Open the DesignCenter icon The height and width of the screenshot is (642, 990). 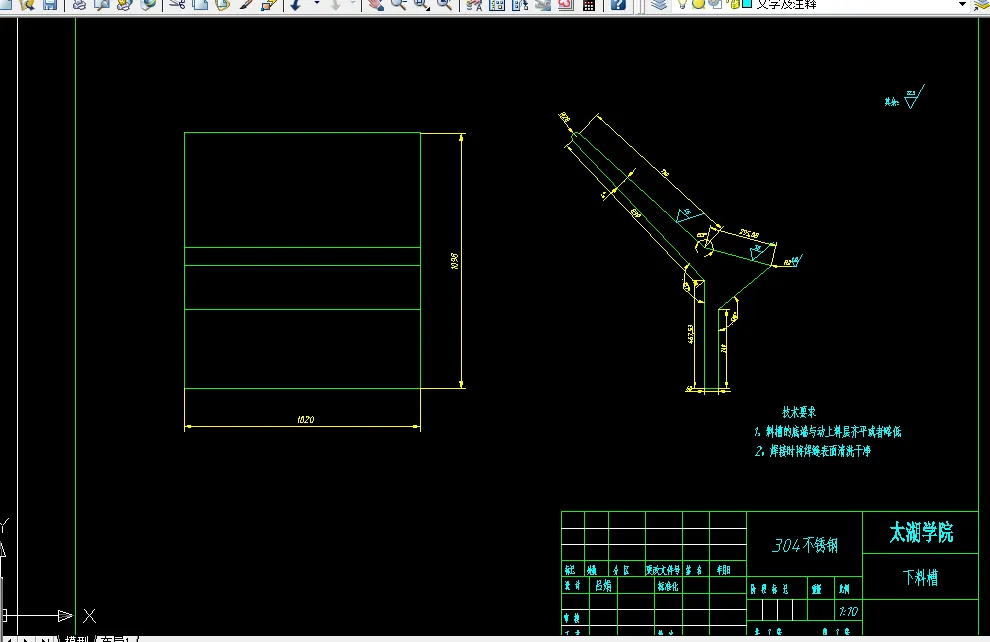[x=497, y=4]
